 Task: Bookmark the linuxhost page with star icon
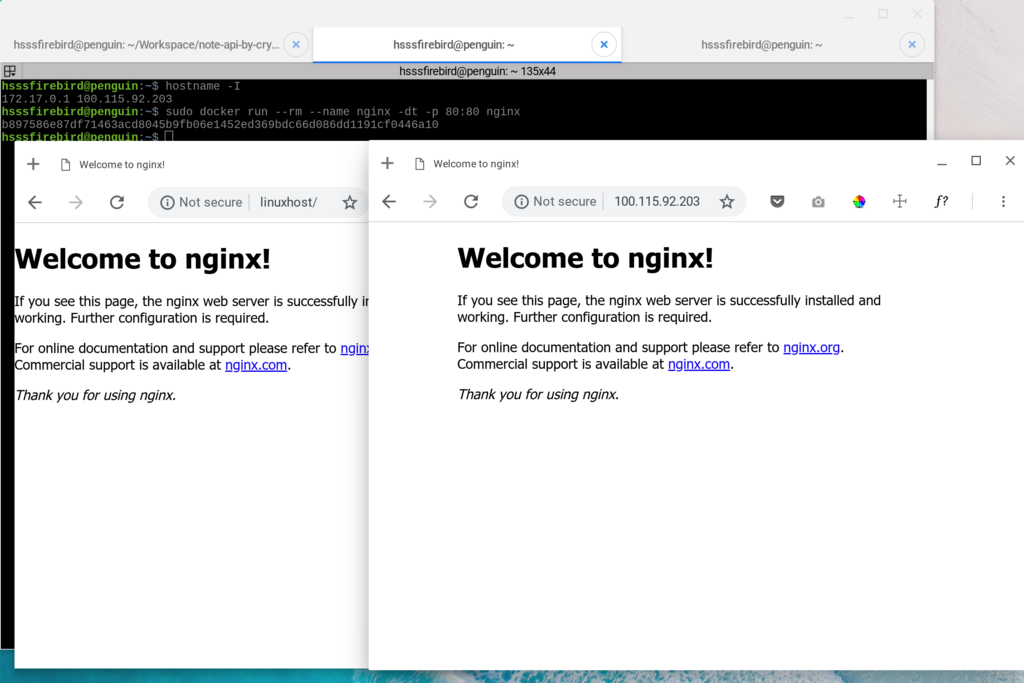click(x=350, y=202)
